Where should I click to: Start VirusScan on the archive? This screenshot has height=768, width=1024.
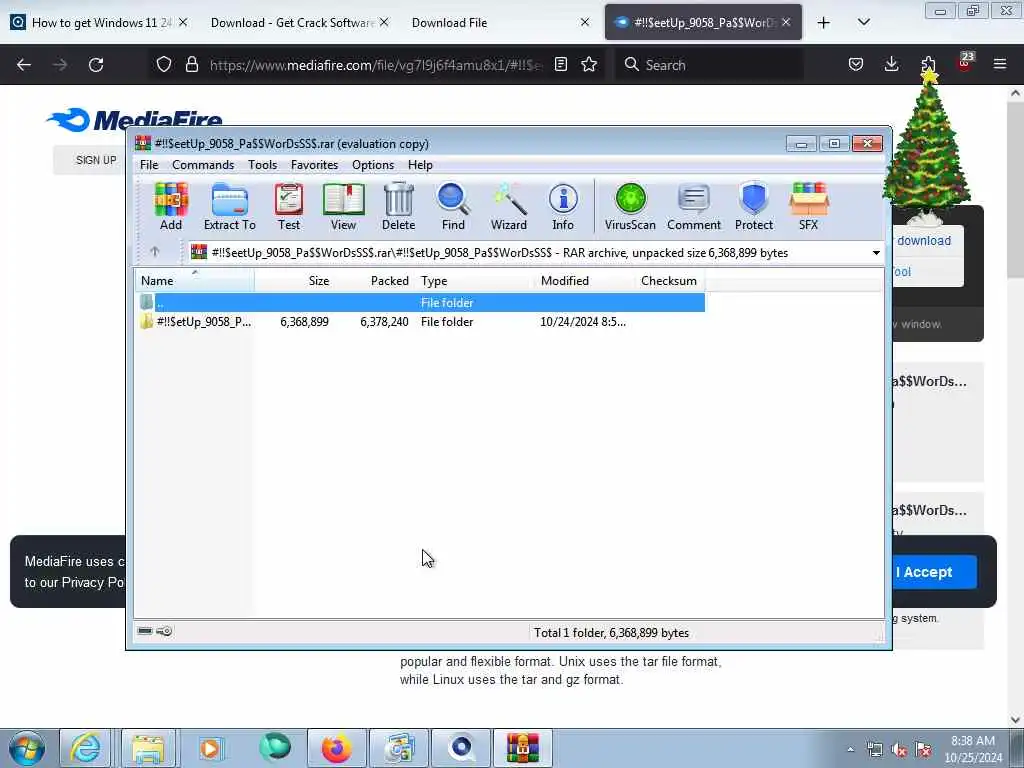630,206
